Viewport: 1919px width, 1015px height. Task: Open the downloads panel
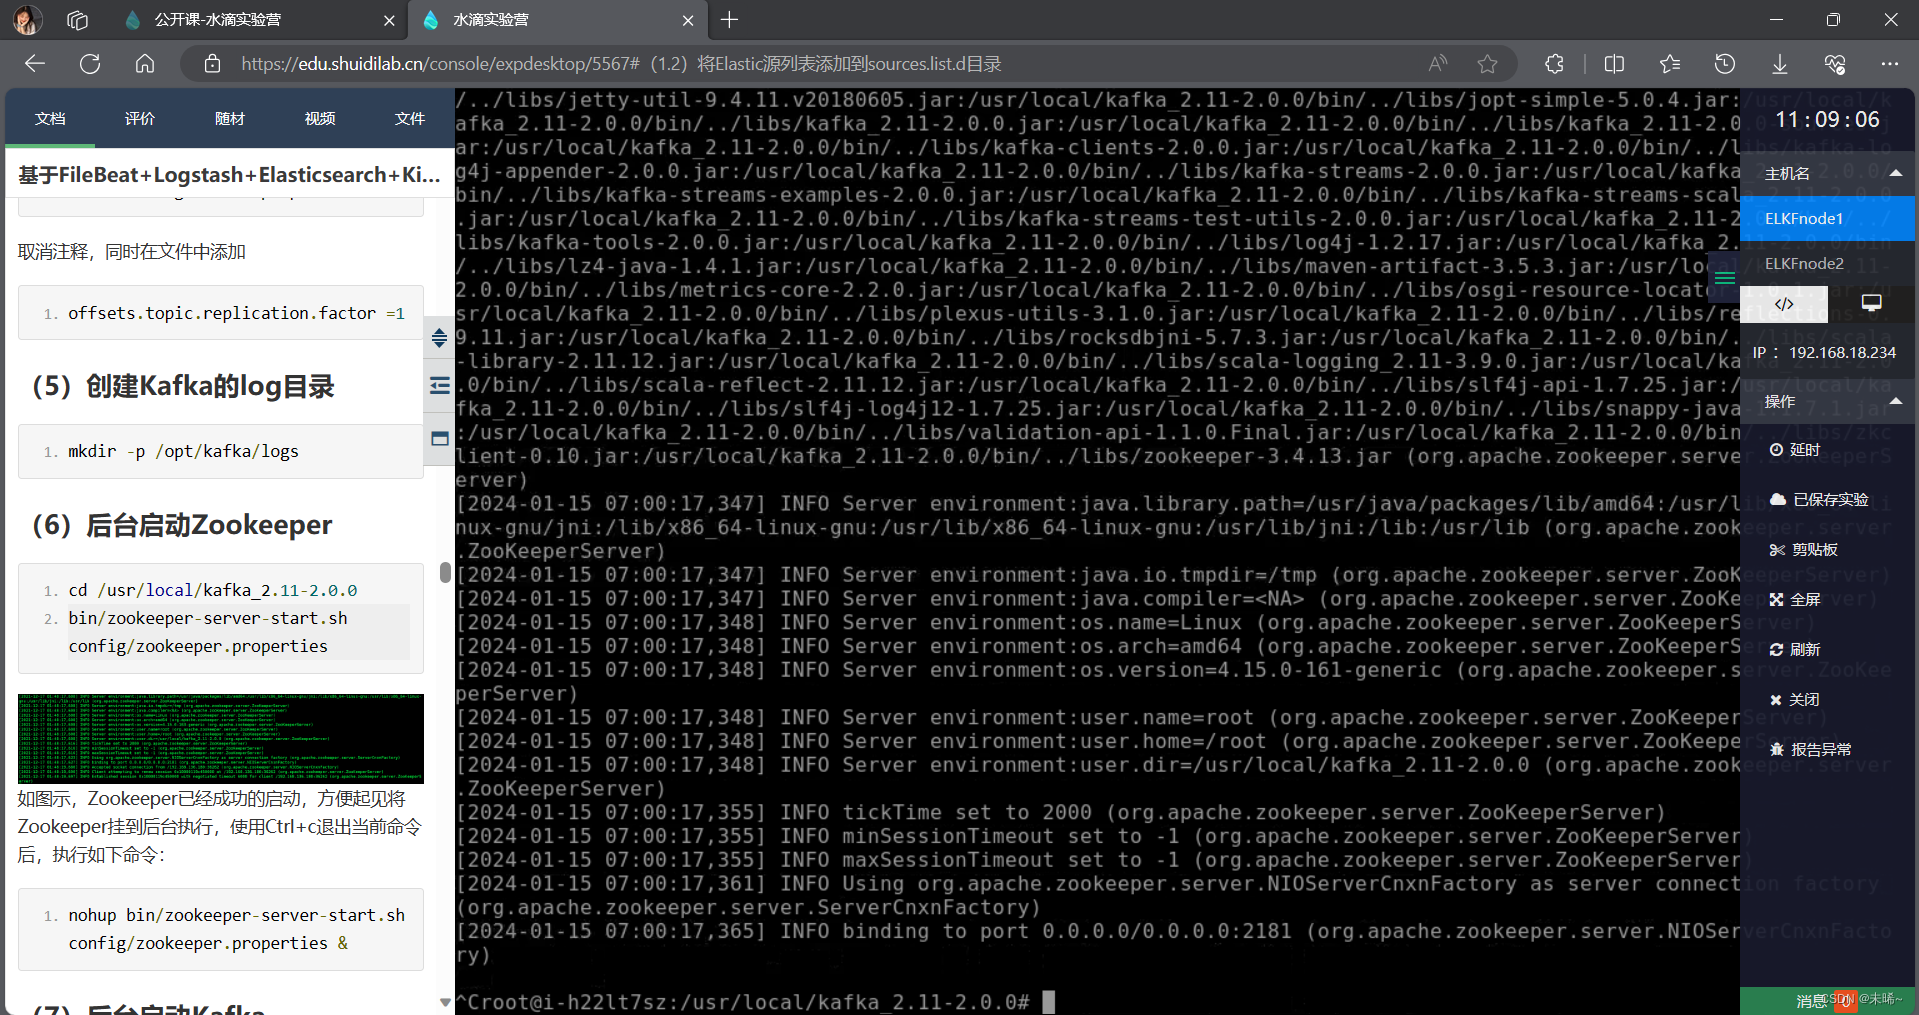[x=1780, y=64]
